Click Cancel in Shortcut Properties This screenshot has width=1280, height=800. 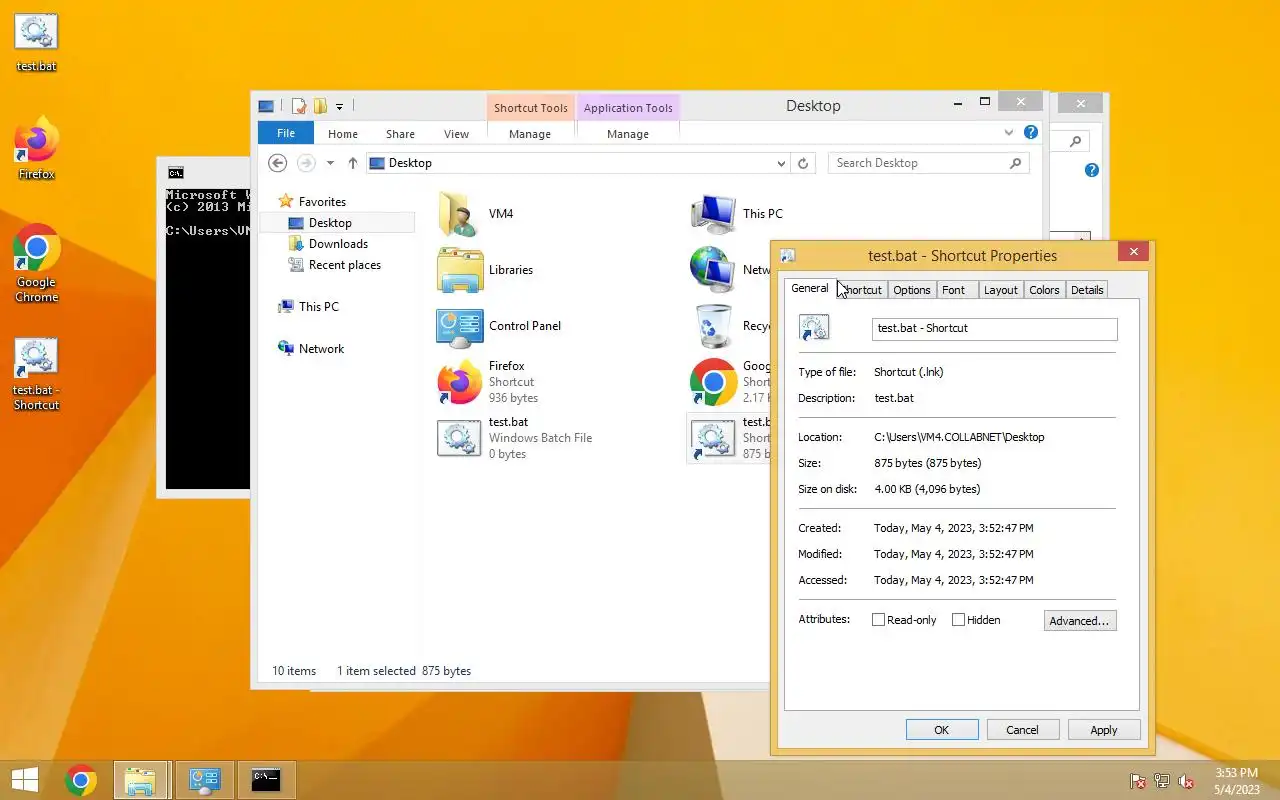1022,730
